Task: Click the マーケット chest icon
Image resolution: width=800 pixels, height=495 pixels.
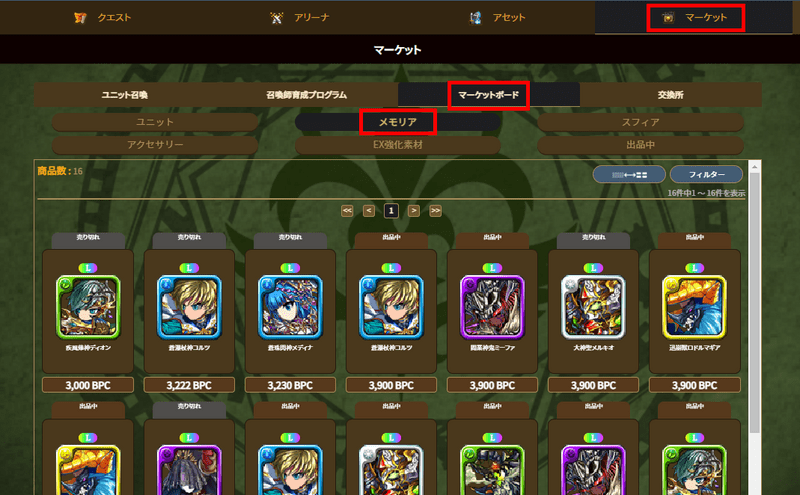Action: coord(668,18)
